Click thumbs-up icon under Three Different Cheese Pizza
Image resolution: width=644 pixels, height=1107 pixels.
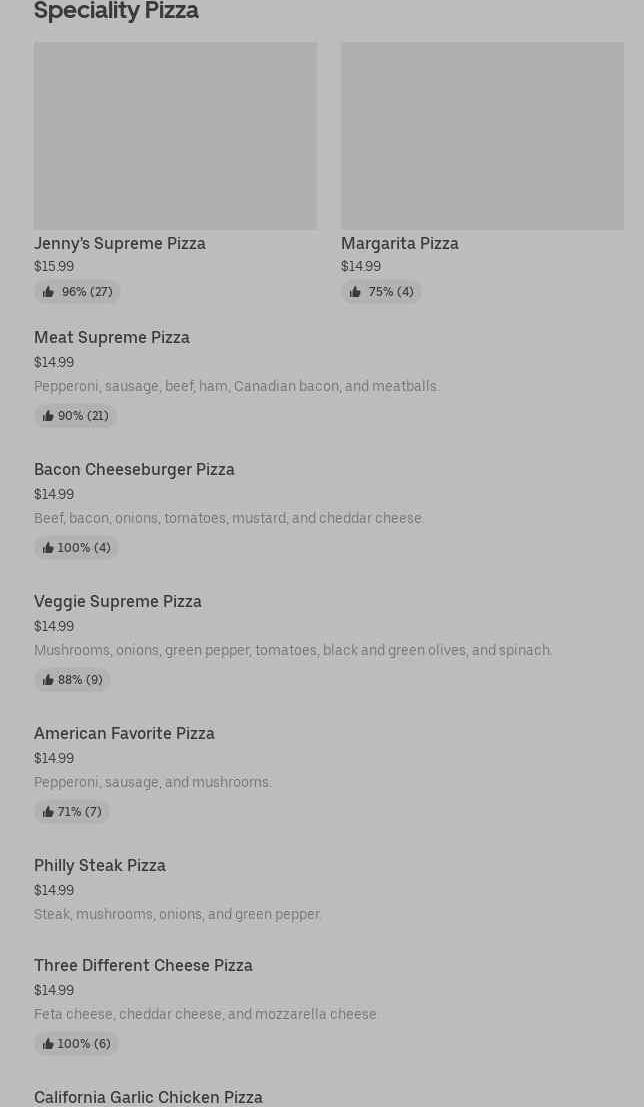tap(48, 1044)
